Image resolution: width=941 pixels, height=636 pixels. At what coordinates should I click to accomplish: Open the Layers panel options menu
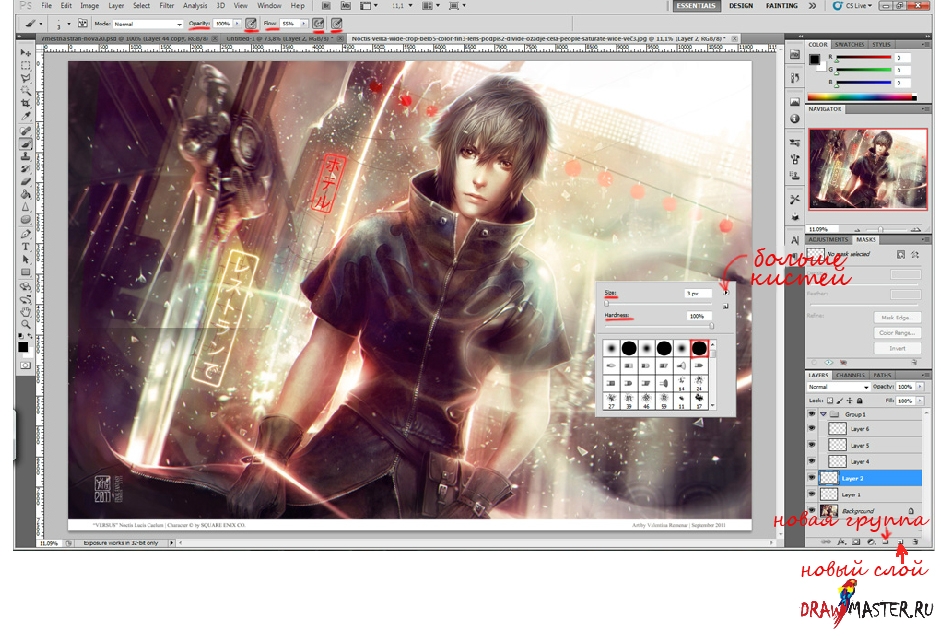pyautogui.click(x=925, y=375)
